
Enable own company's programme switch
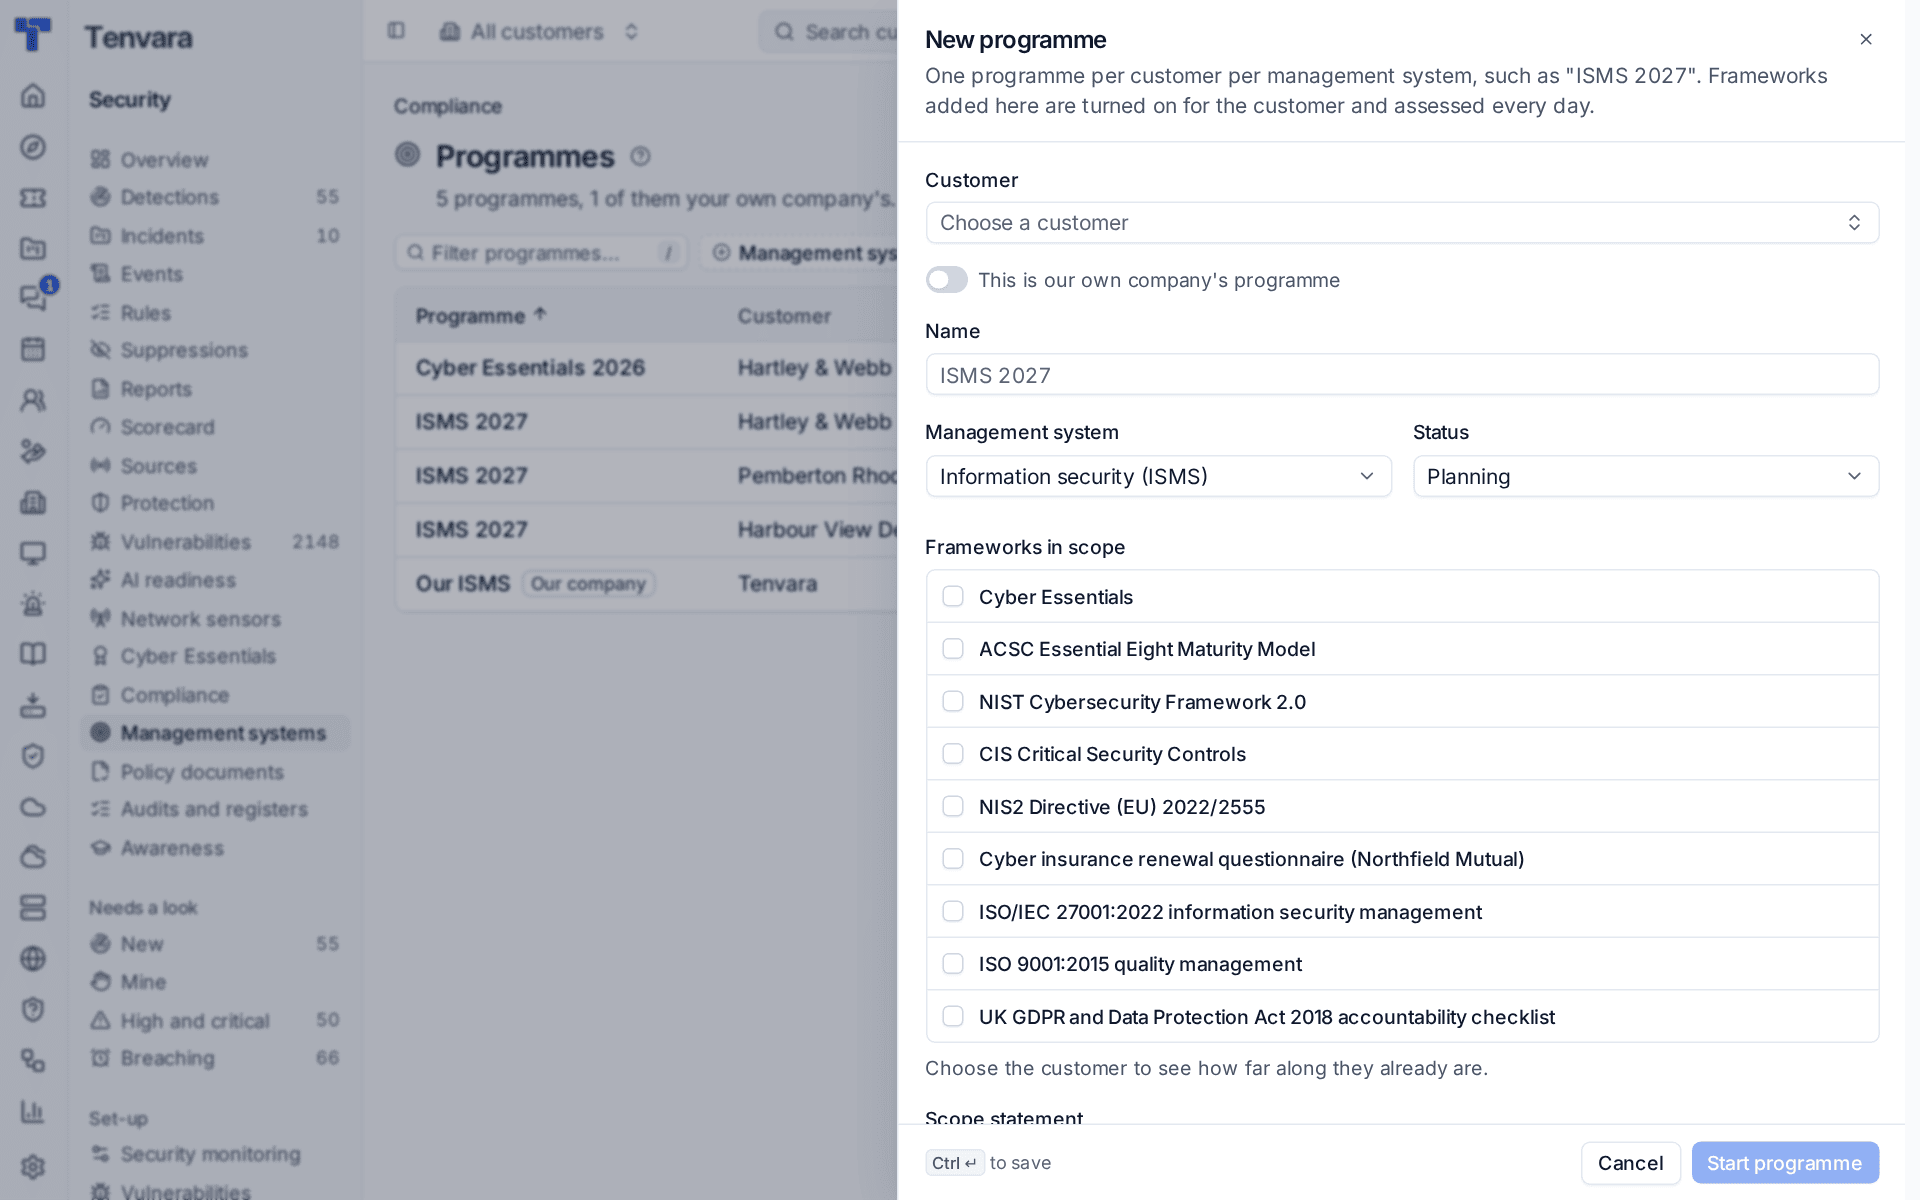coord(946,280)
